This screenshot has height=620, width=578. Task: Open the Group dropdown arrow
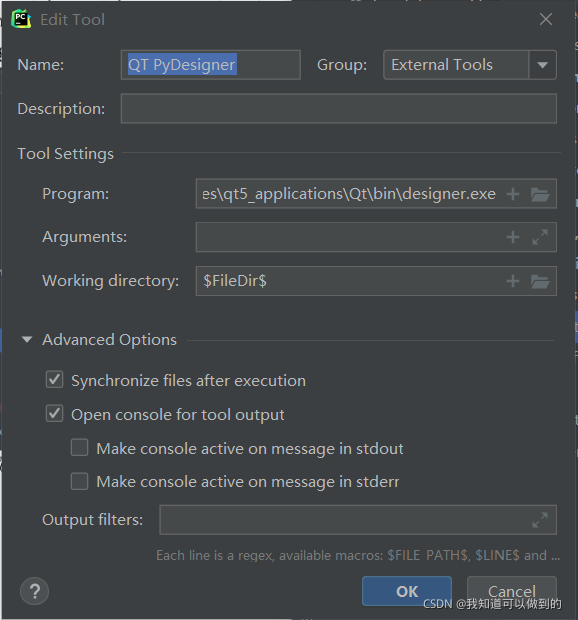pyautogui.click(x=542, y=65)
